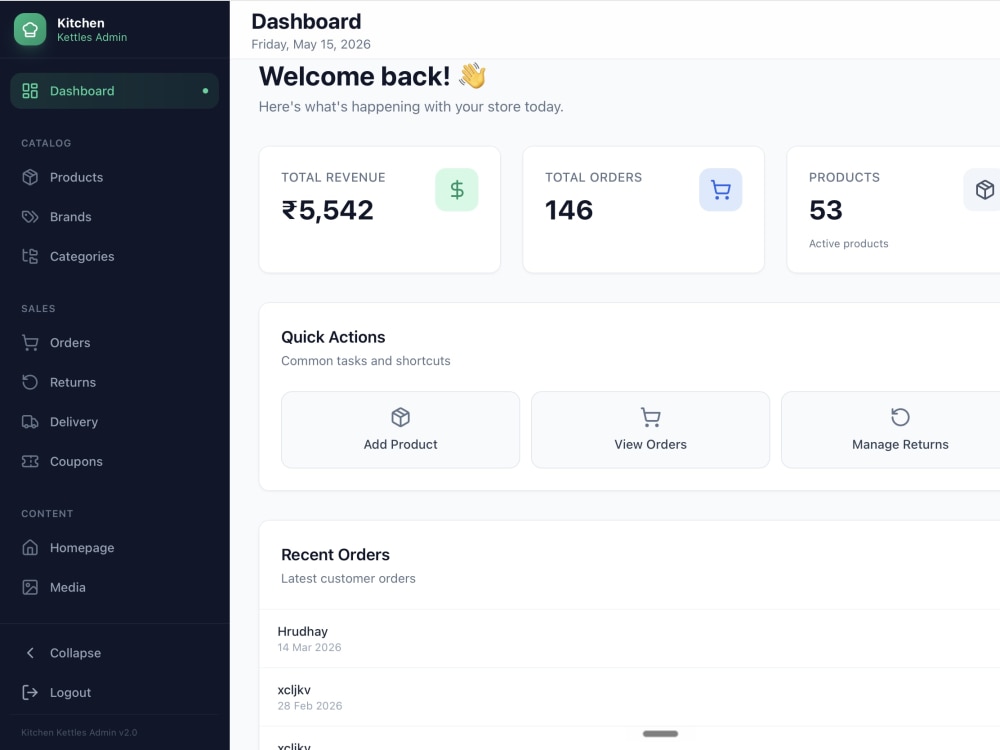The height and width of the screenshot is (750, 1000).
Task: Open the recent order from Hrudhay
Action: pos(630,638)
